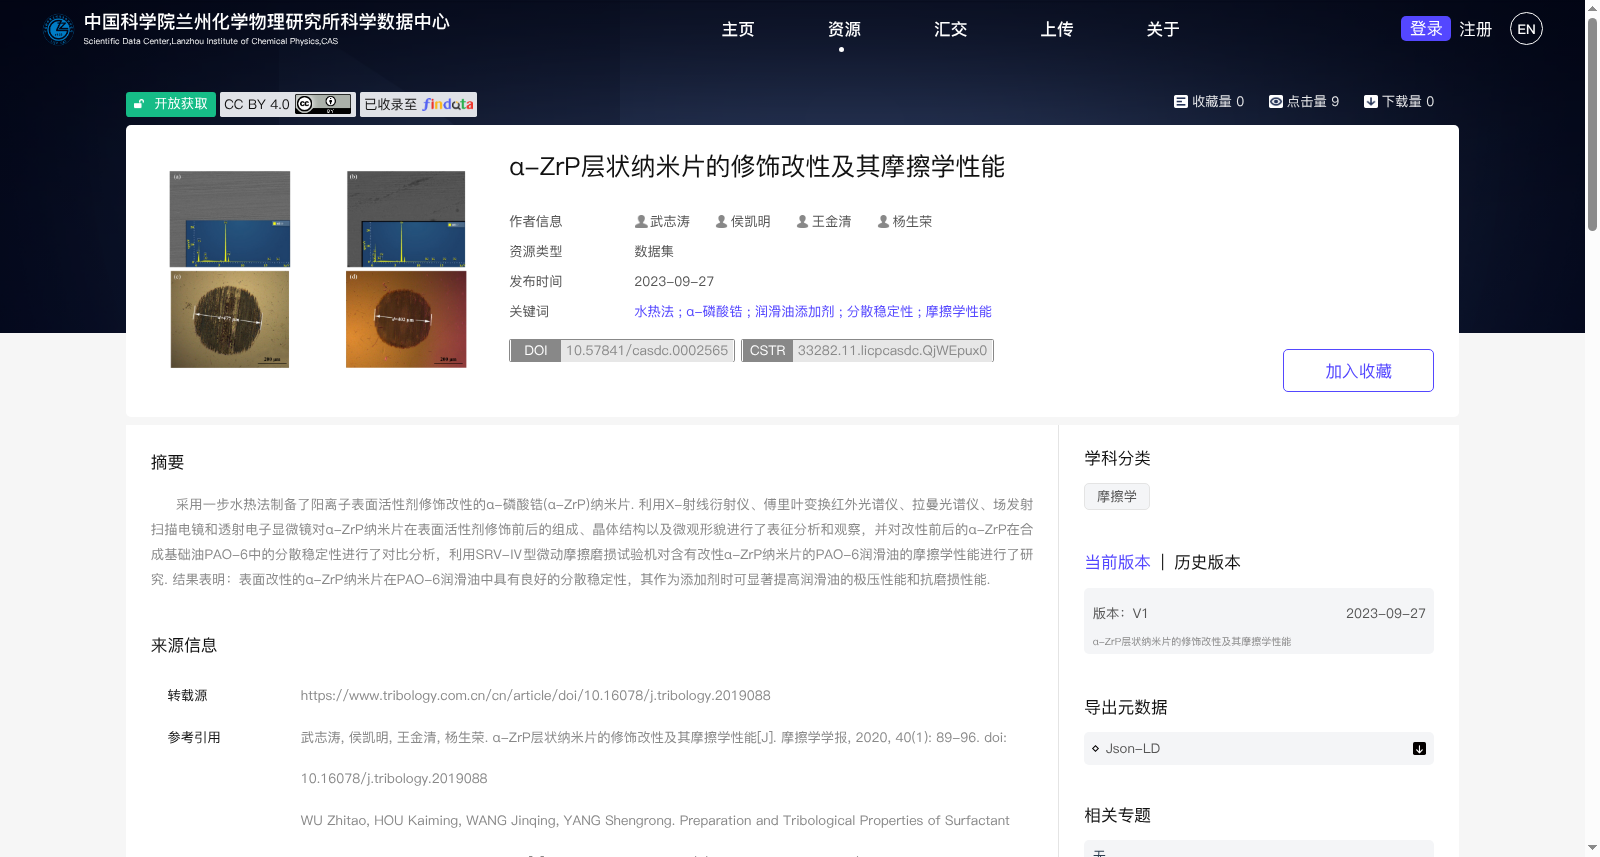Click the CSTR identifier badge
Viewport: 1600px width, 857px height.
[867, 351]
